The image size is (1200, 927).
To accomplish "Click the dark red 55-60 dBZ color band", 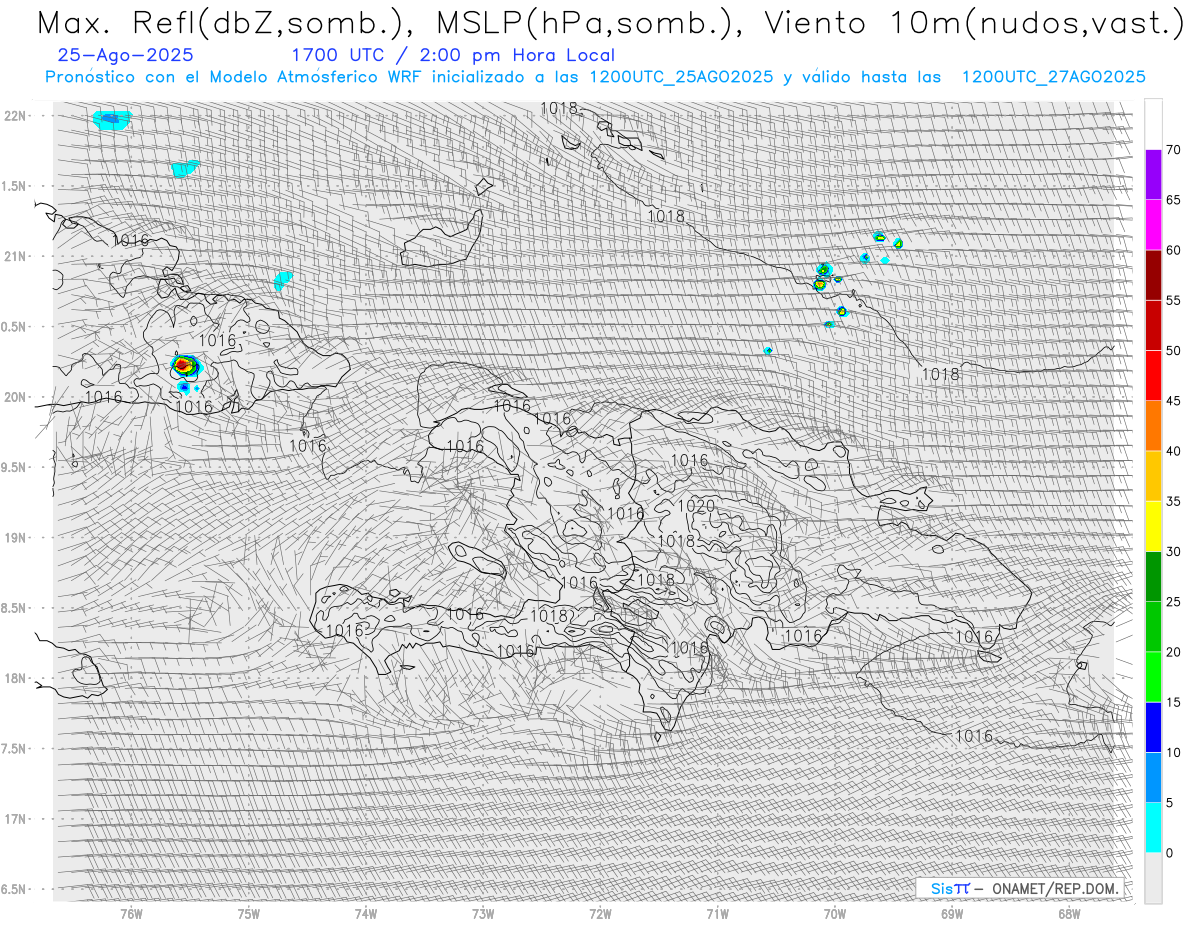I will pos(1153,275).
